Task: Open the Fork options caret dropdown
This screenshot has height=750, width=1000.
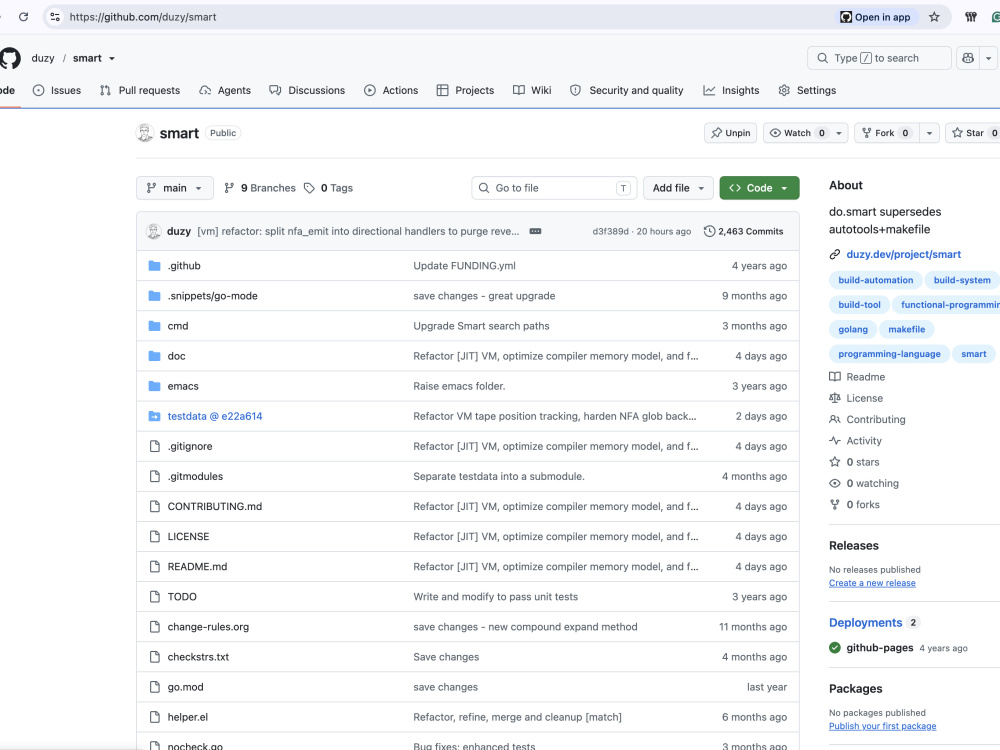Action: click(929, 133)
